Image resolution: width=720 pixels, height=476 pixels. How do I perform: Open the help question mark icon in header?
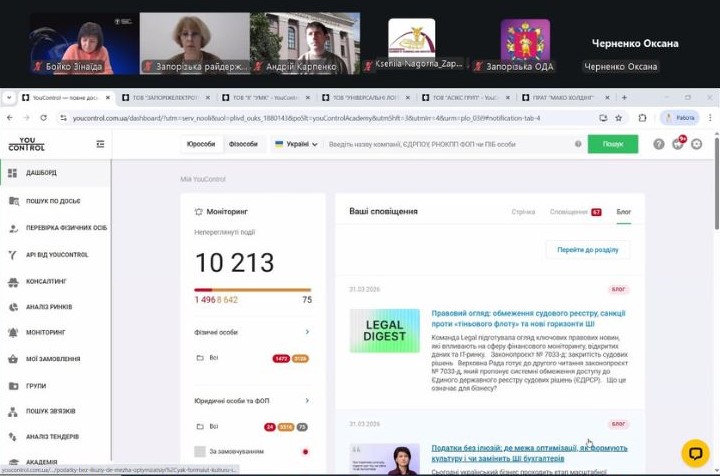658,144
